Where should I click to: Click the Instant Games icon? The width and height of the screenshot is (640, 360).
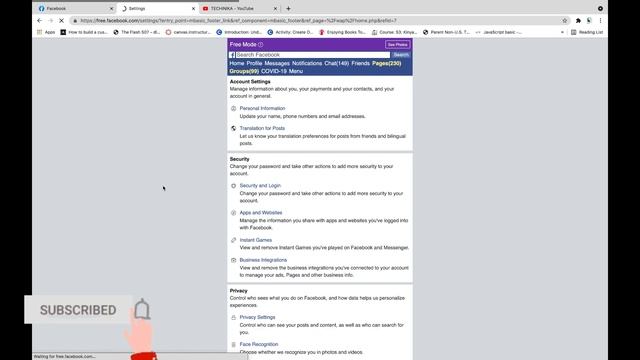coord(233,240)
